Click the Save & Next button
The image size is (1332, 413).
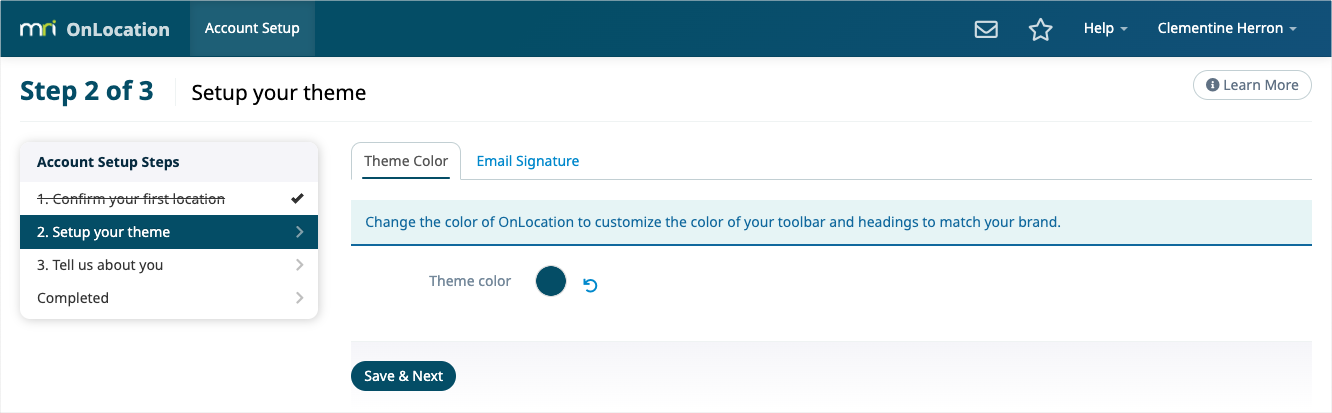[x=403, y=376]
